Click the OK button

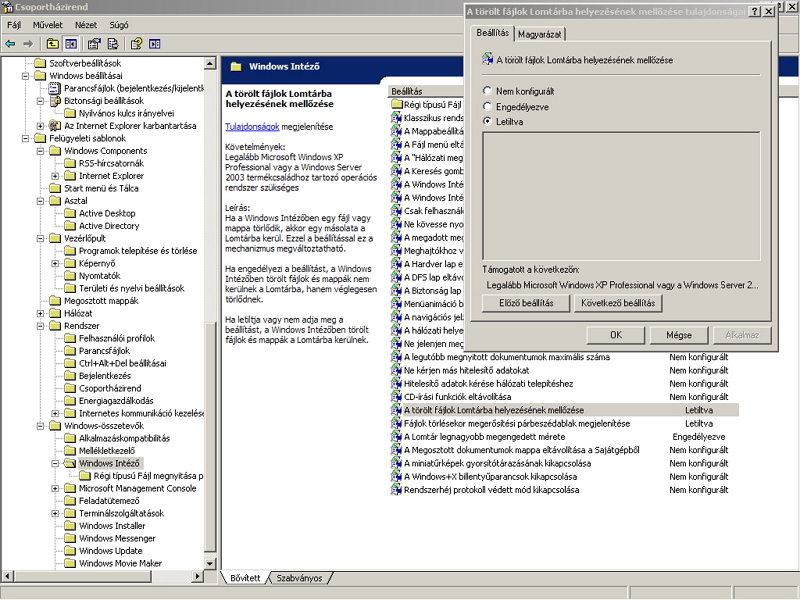coord(616,335)
